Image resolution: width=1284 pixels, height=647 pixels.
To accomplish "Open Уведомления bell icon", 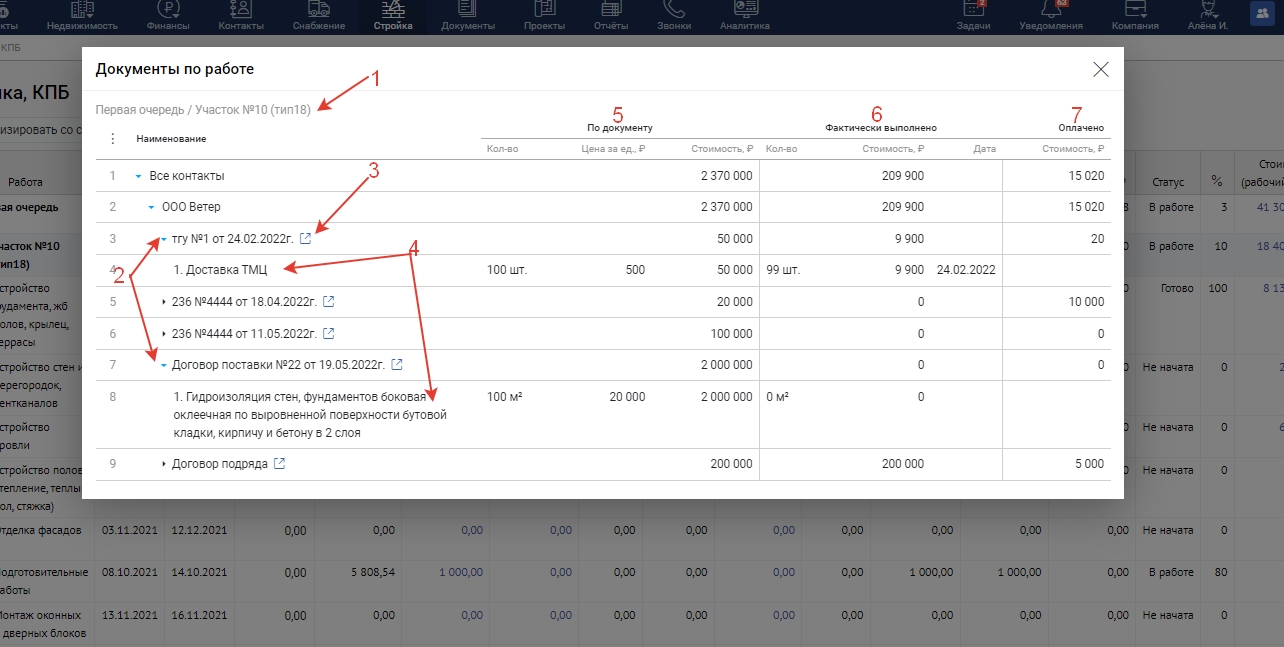I will pyautogui.click(x=1051, y=10).
